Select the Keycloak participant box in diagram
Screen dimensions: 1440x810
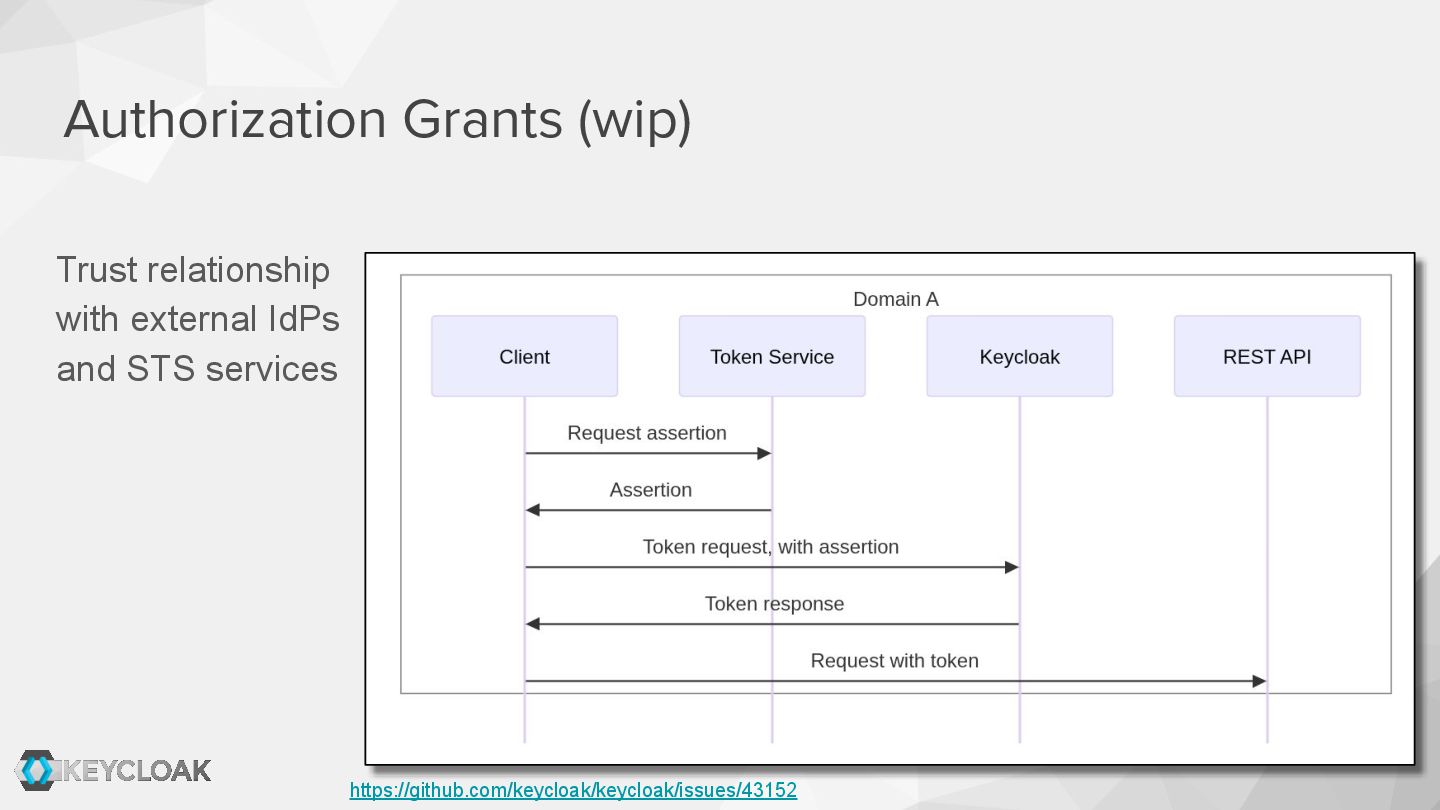click(1019, 356)
